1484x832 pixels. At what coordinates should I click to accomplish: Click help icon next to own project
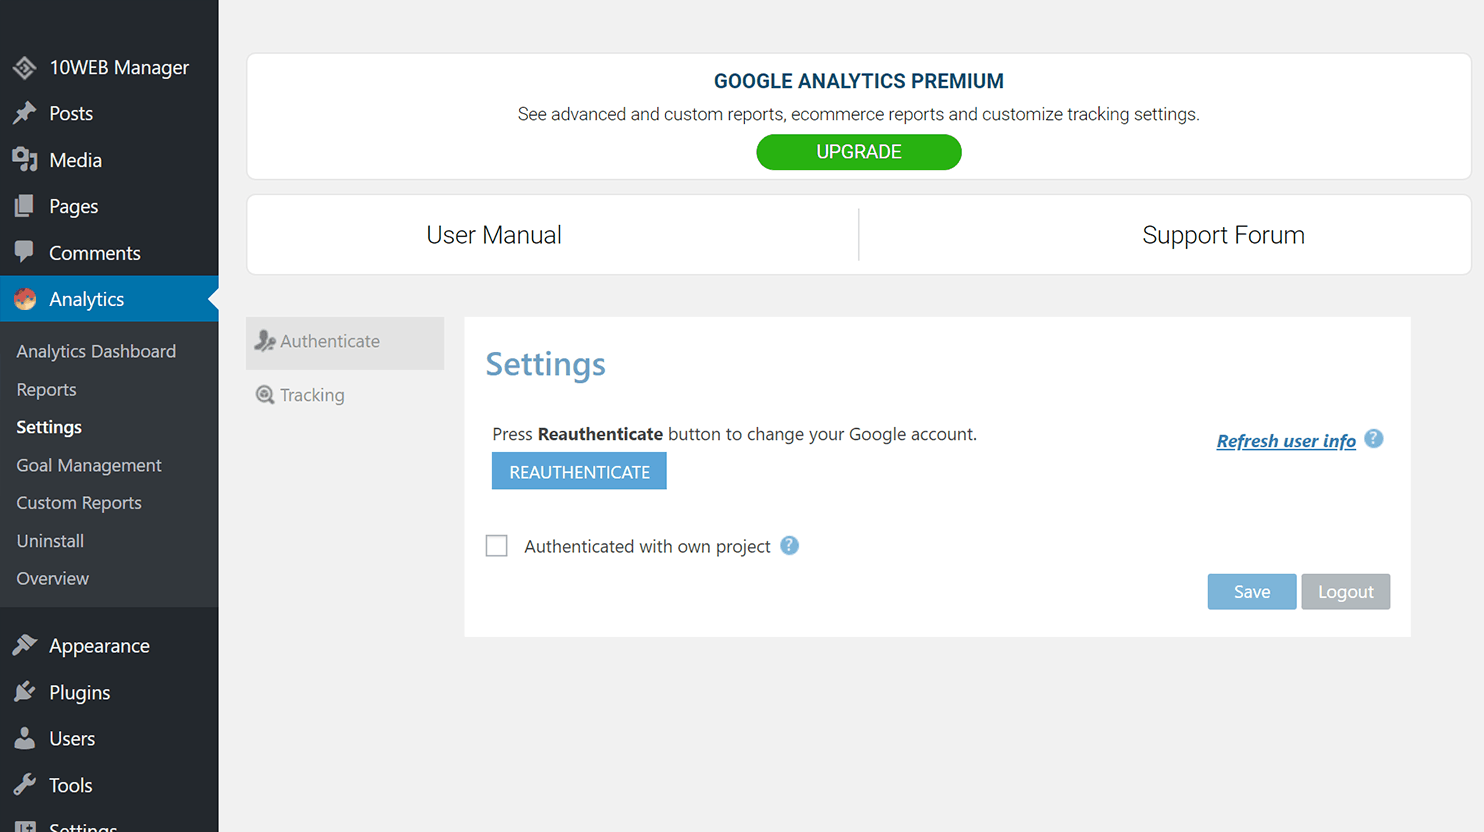(790, 546)
